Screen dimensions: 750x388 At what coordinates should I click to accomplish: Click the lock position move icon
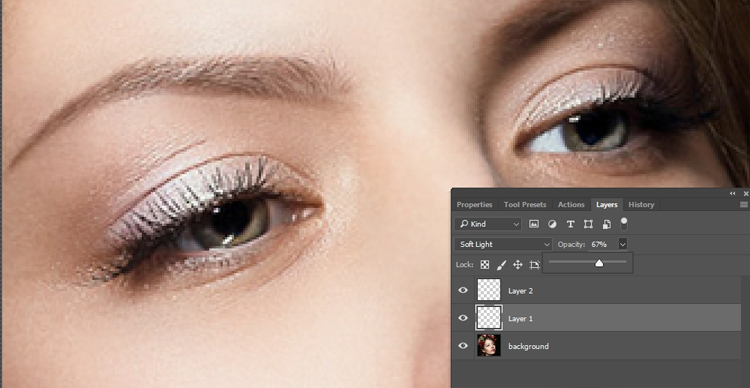tap(518, 265)
